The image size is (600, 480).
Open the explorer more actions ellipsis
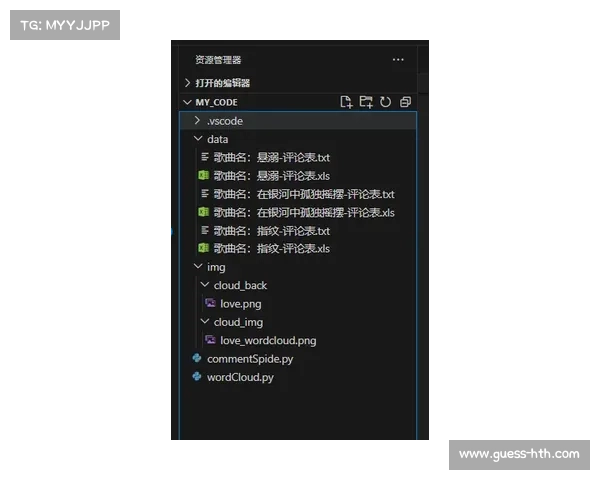tap(398, 60)
